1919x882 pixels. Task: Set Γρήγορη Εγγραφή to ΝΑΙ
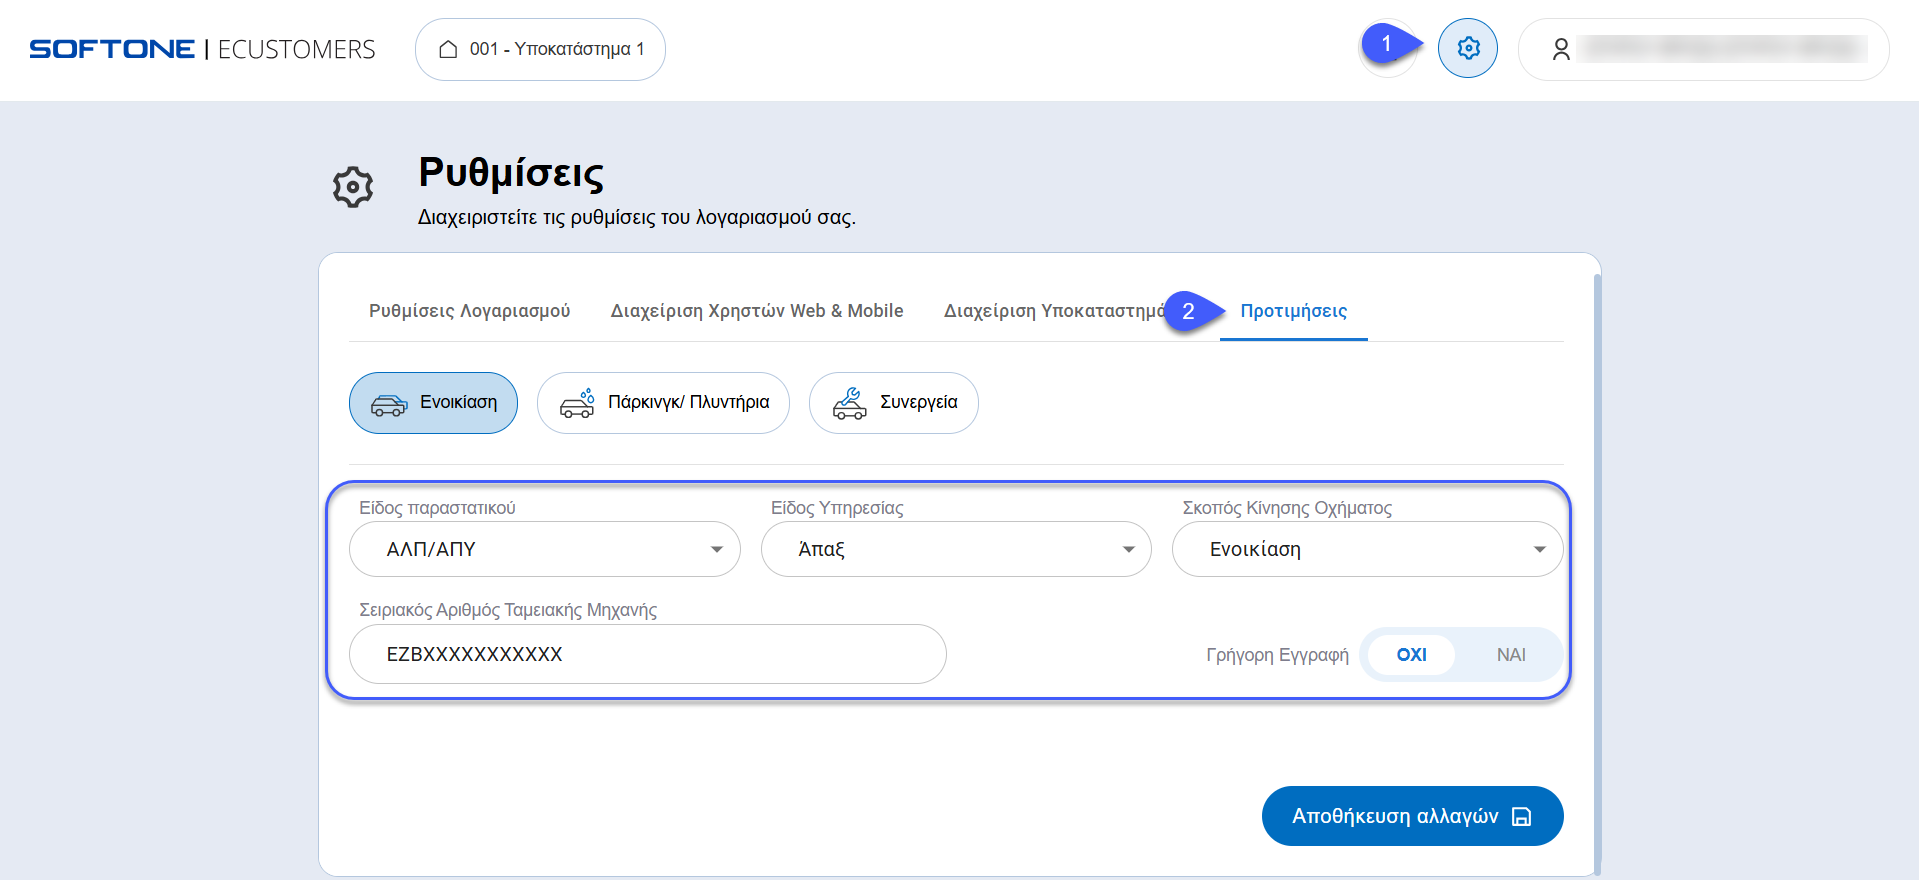click(x=1510, y=655)
